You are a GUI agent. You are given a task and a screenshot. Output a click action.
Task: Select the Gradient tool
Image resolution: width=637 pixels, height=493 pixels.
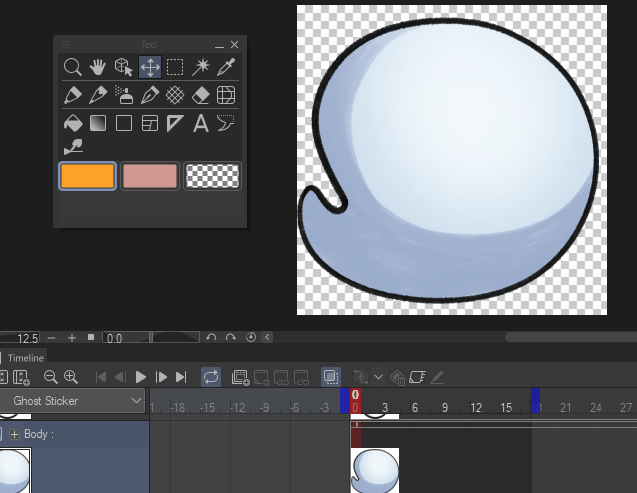[x=98, y=123]
